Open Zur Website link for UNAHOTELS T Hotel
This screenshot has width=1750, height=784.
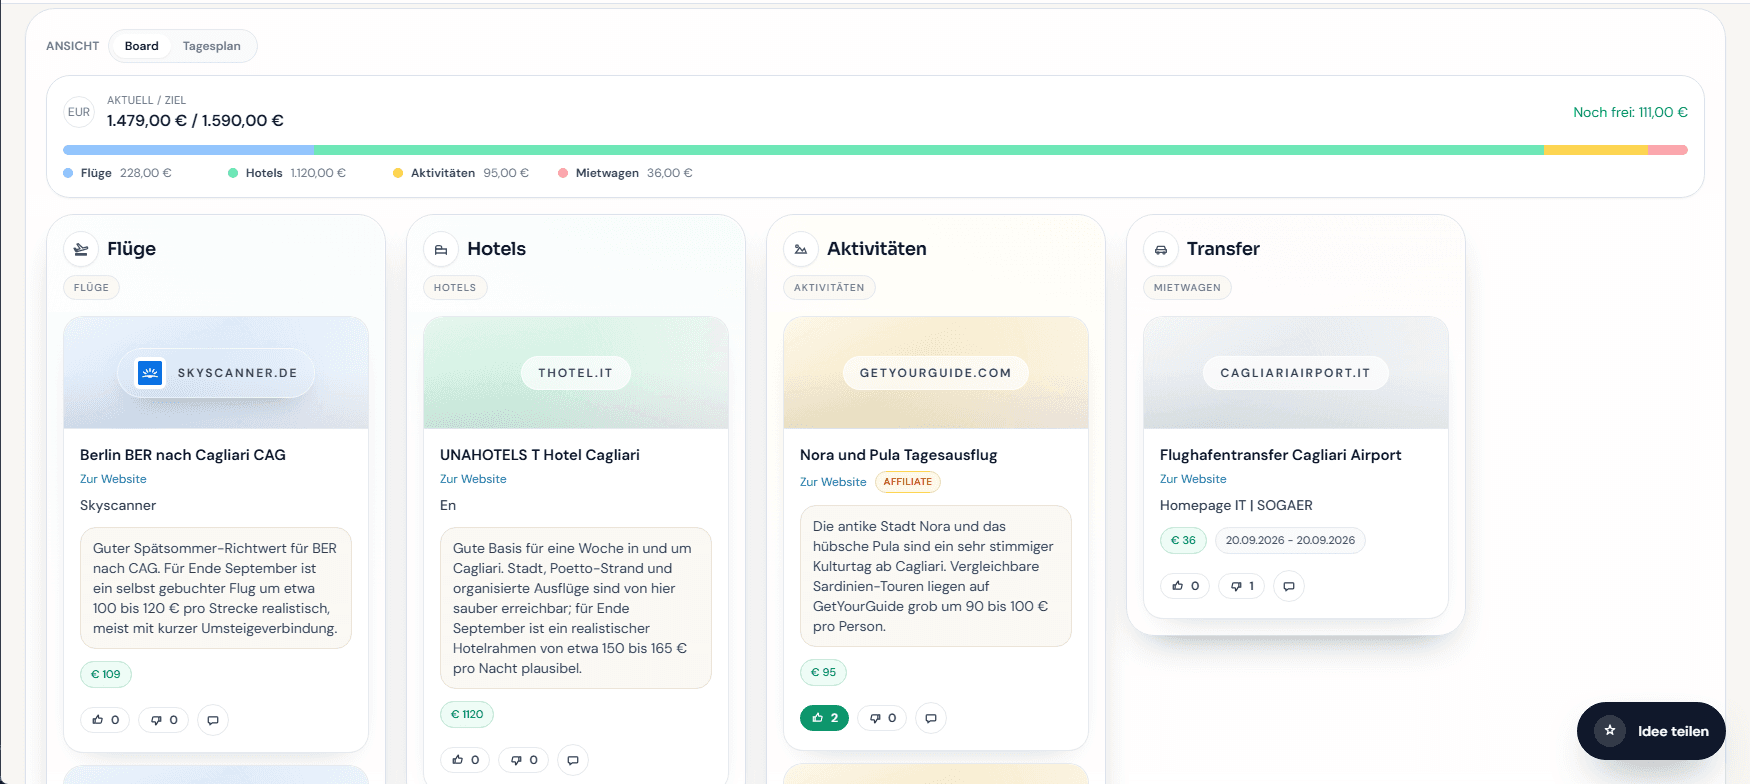pos(473,479)
